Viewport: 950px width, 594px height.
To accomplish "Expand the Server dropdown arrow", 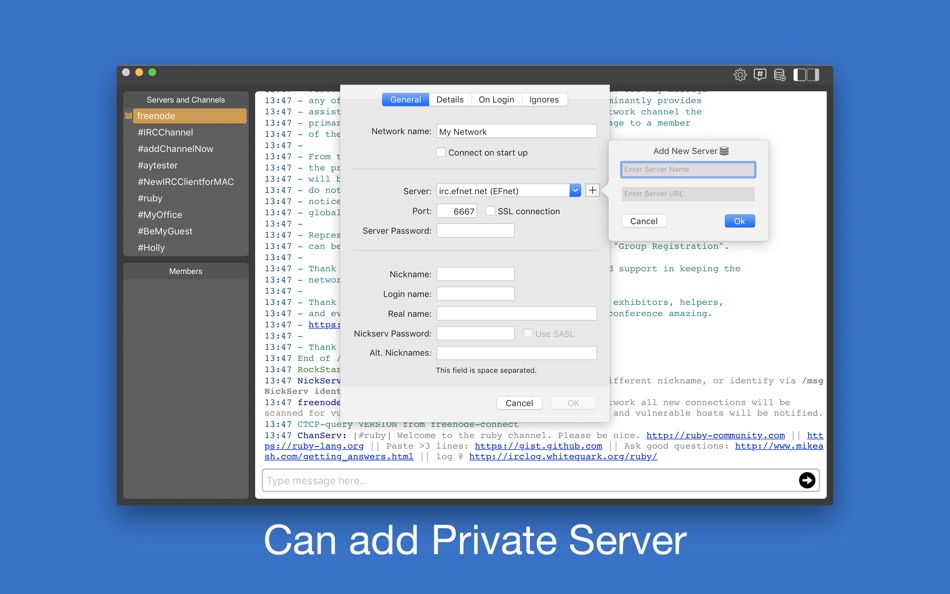I will [575, 190].
